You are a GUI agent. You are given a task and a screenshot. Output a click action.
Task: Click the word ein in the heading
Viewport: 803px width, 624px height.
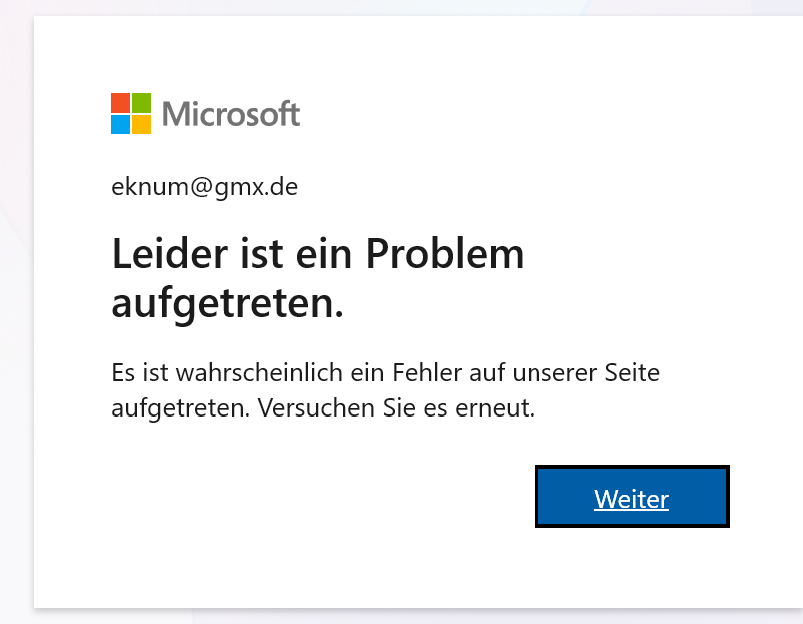point(324,254)
